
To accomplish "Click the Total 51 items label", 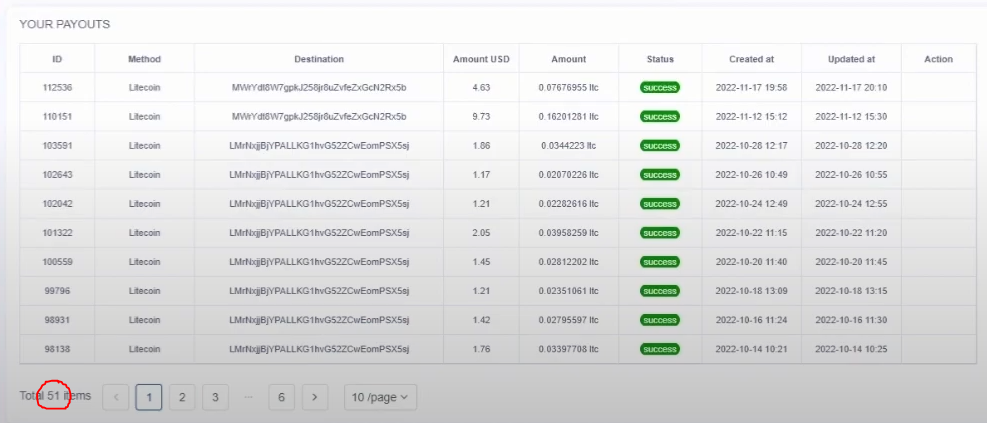I will [55, 396].
